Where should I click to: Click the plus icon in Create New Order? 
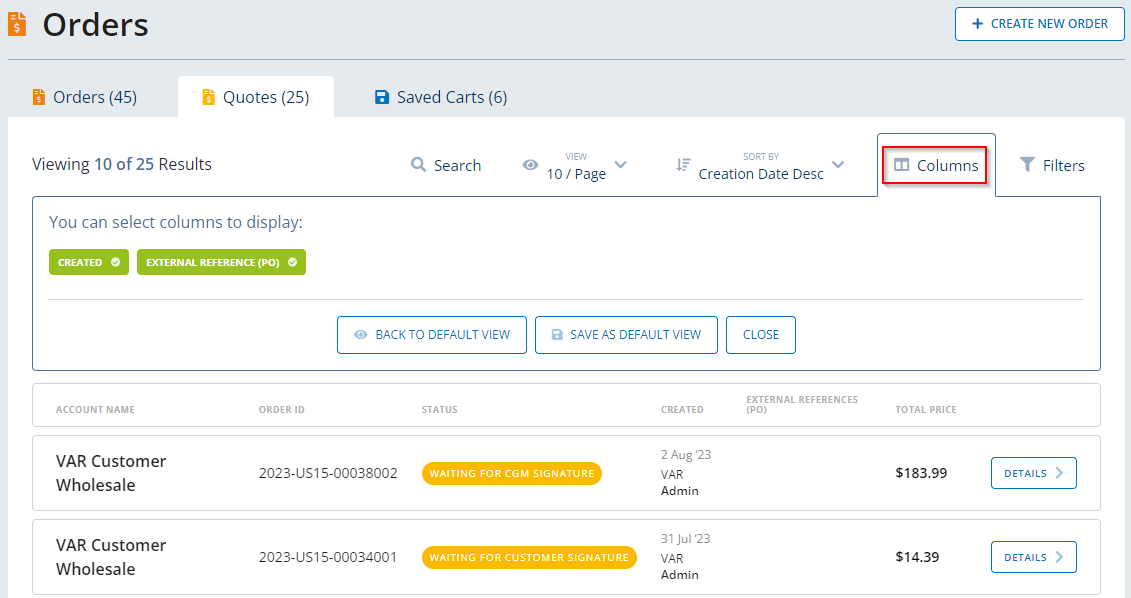(x=977, y=24)
